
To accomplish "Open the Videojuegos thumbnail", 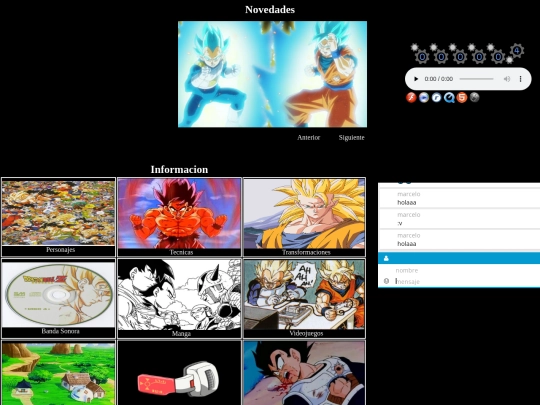I will [x=304, y=294].
